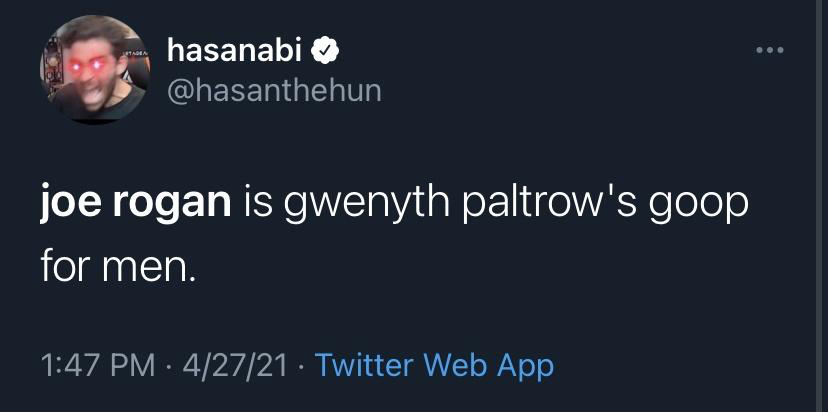Viewport: 828px width, 412px height.
Task: Click the word "App" in the source label
Action: pyautogui.click(x=526, y=366)
